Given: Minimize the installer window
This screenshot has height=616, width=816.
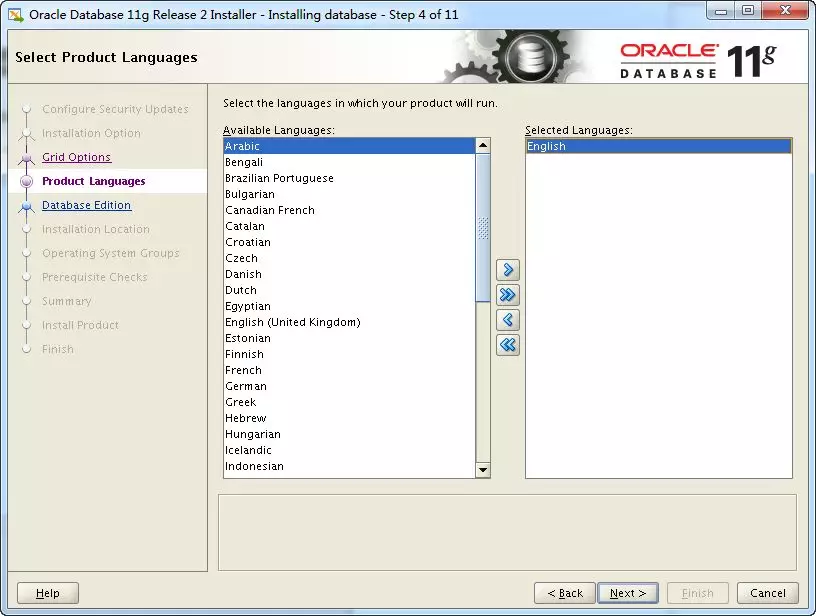Looking at the screenshot, I should 721,11.
